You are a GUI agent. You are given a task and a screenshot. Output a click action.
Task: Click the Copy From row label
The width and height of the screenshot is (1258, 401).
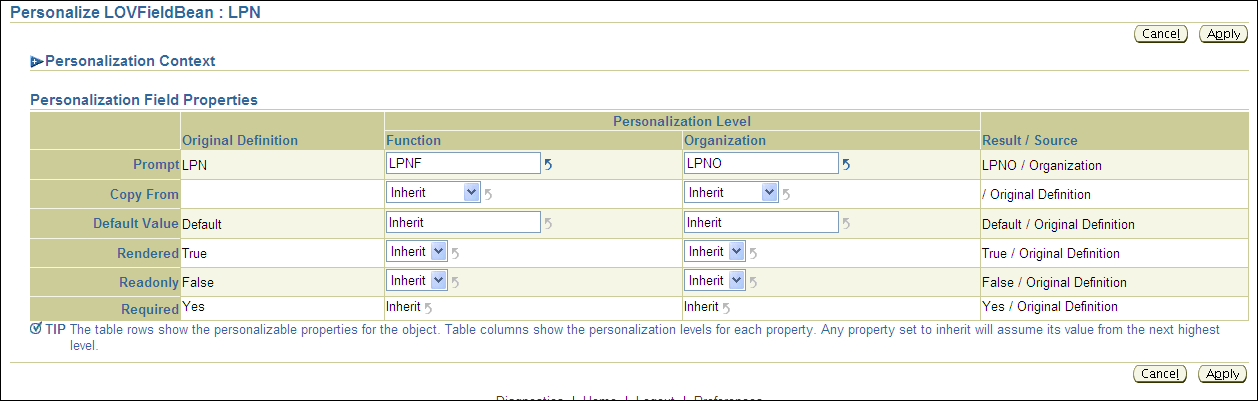[x=144, y=194]
